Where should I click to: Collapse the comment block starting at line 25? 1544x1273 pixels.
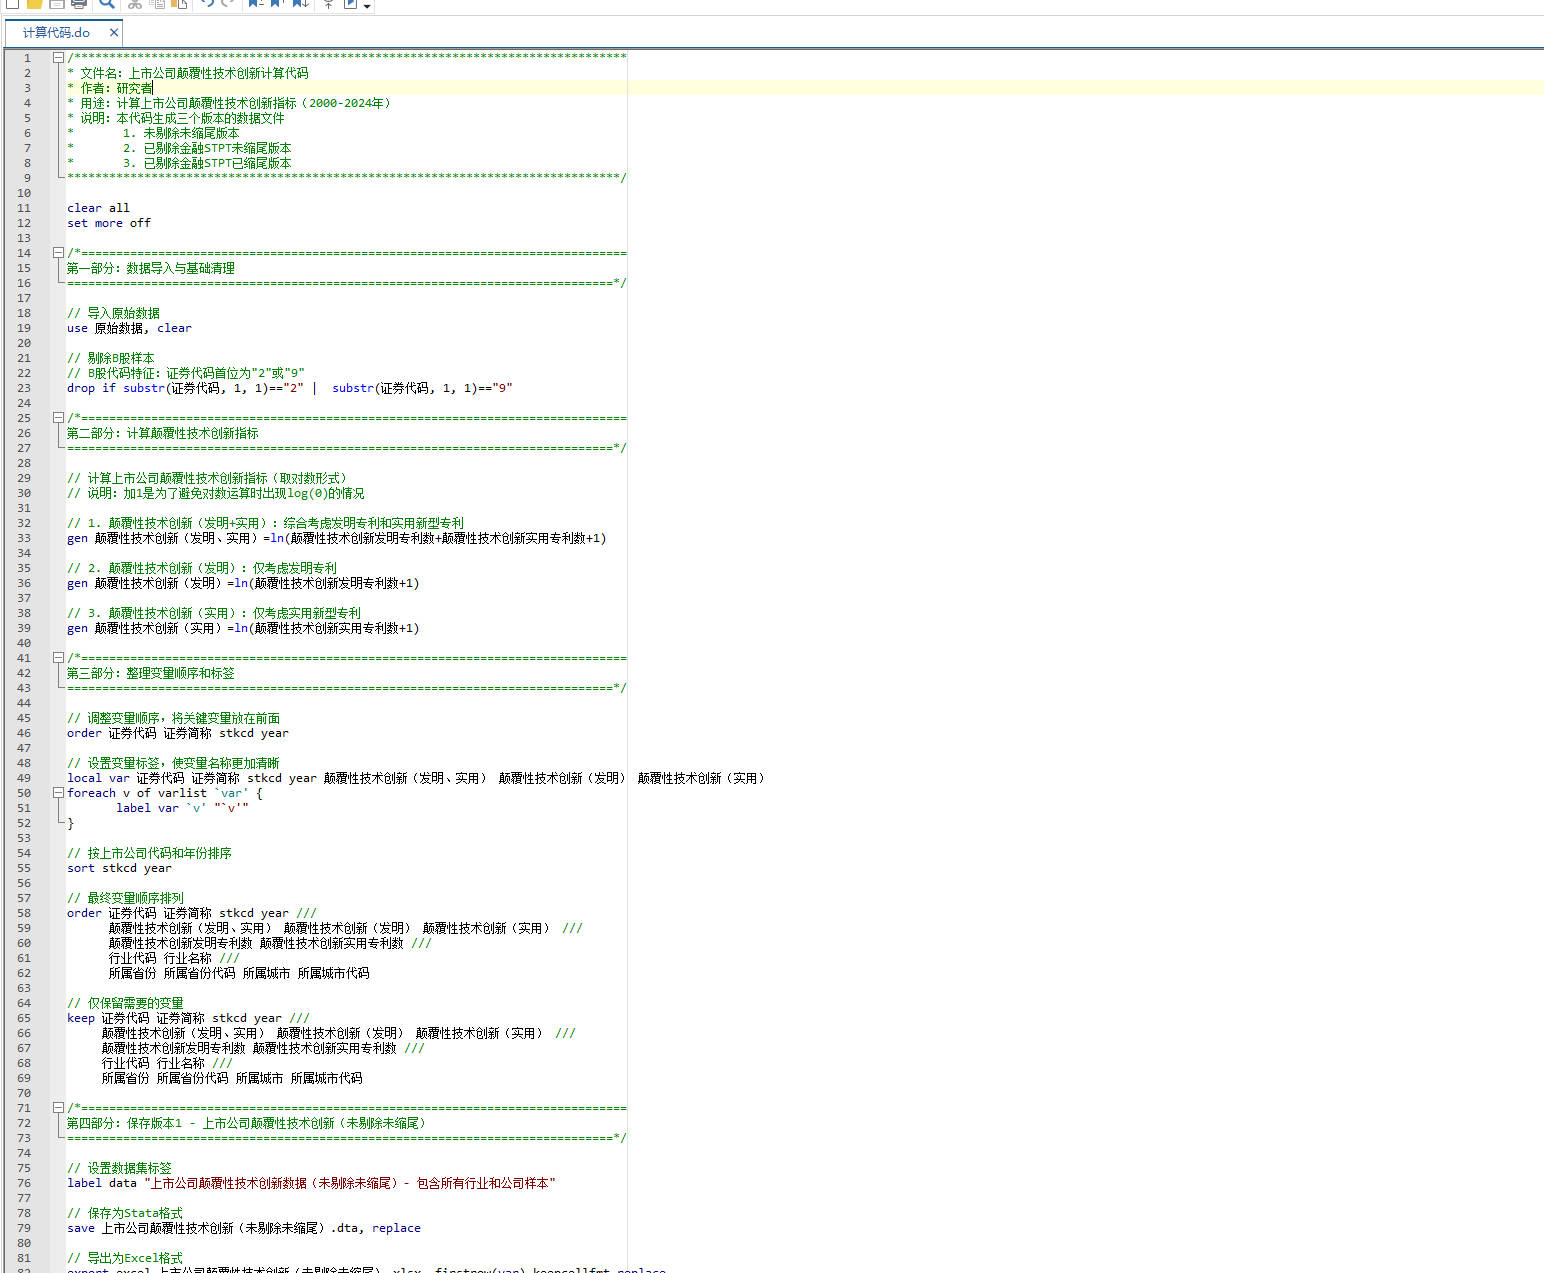point(58,418)
